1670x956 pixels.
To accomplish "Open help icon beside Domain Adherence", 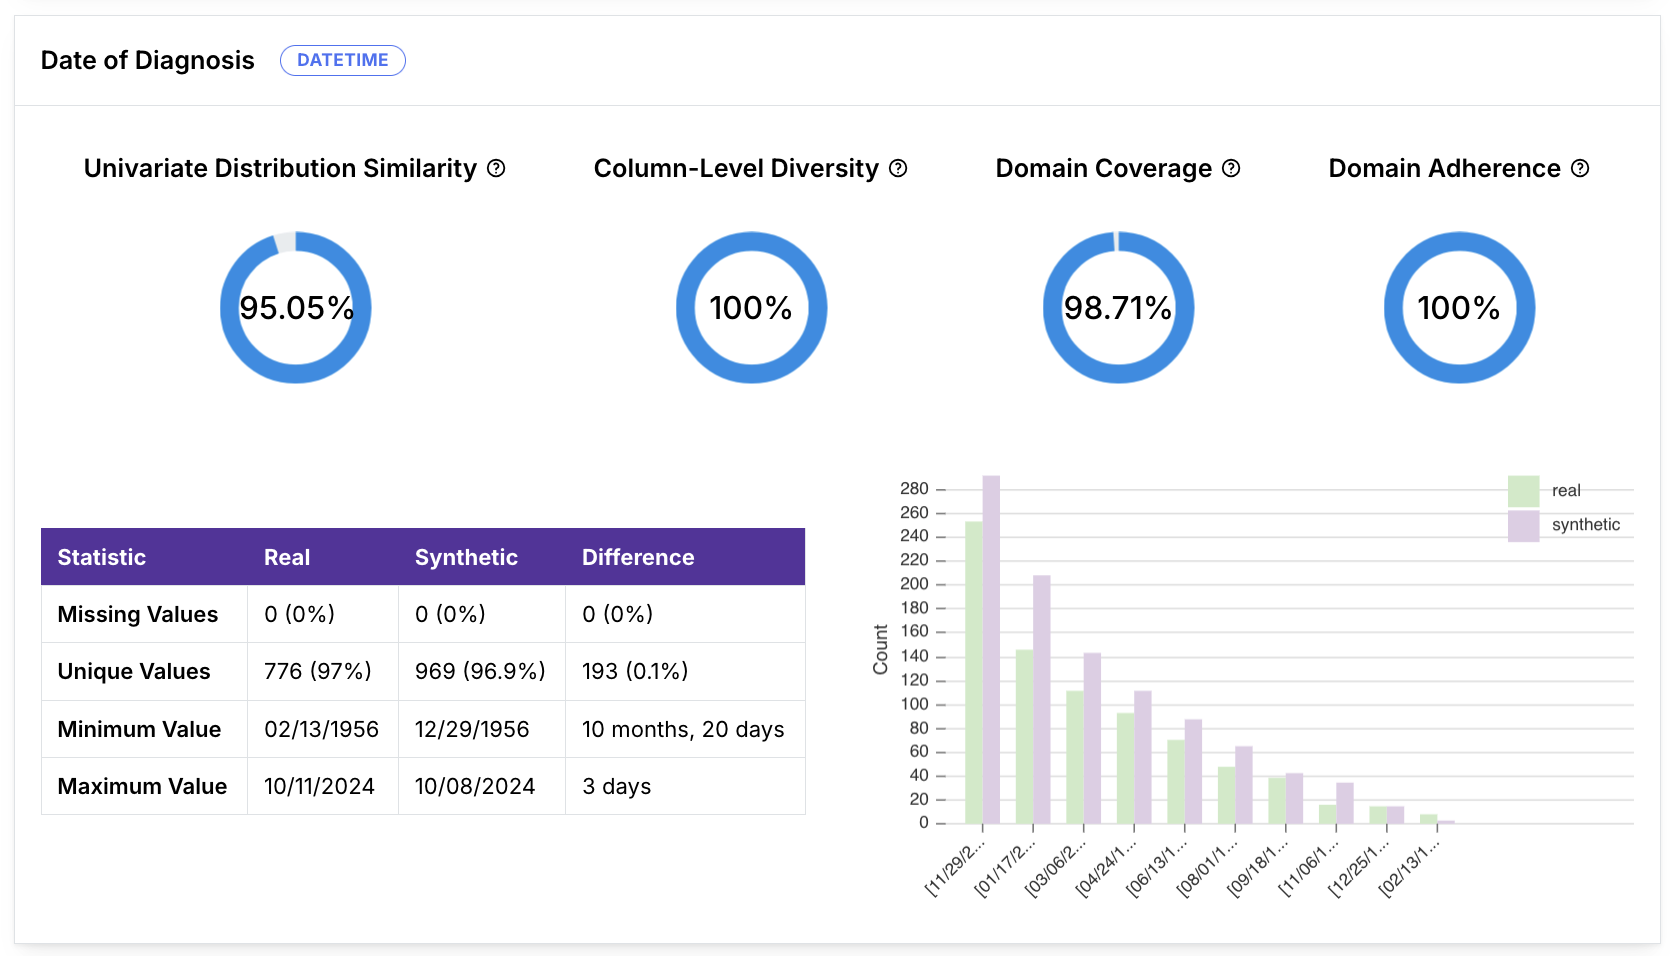I will 1580,168.
